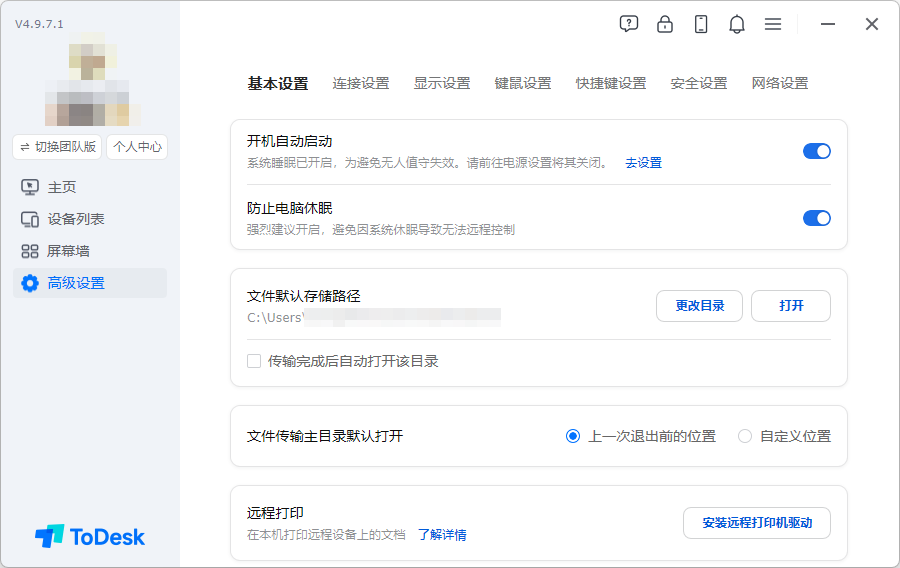Viewport: 900px width, 568px height.
Task: Minimize the ToDesk window
Action: (x=828, y=24)
